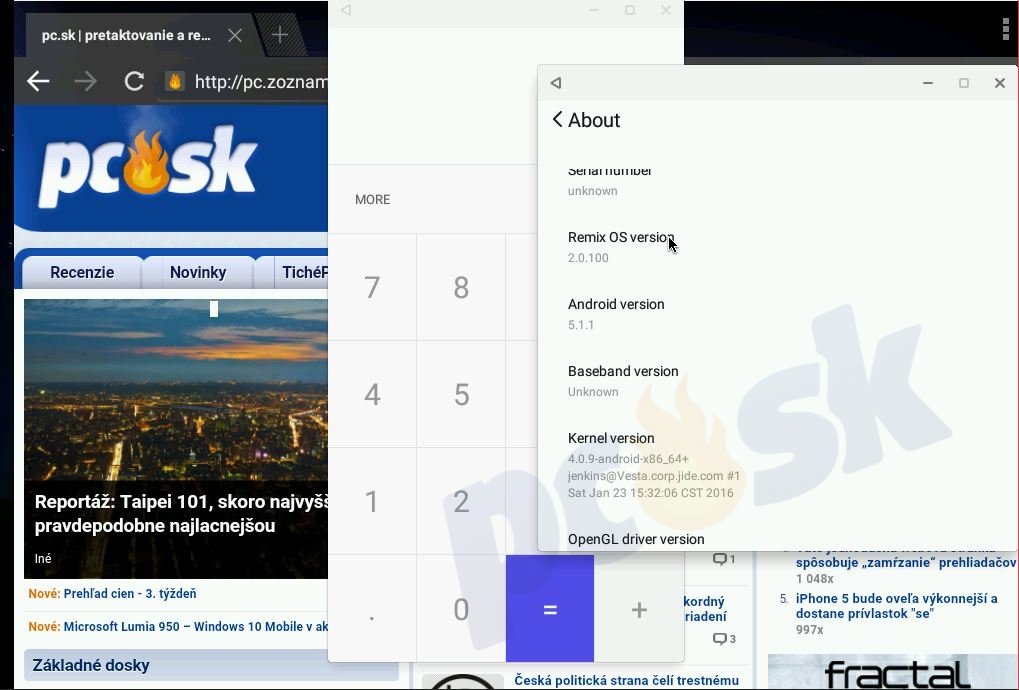The image size is (1019, 690).
Task: Close the Calculator window
Action: [665, 10]
